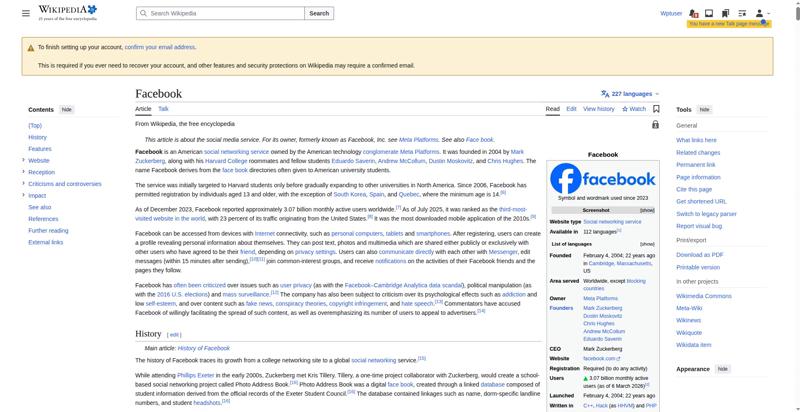Screen dimensions: 800x412
Task: Hide the Tools sidebar
Action: pyautogui.click(x=704, y=110)
